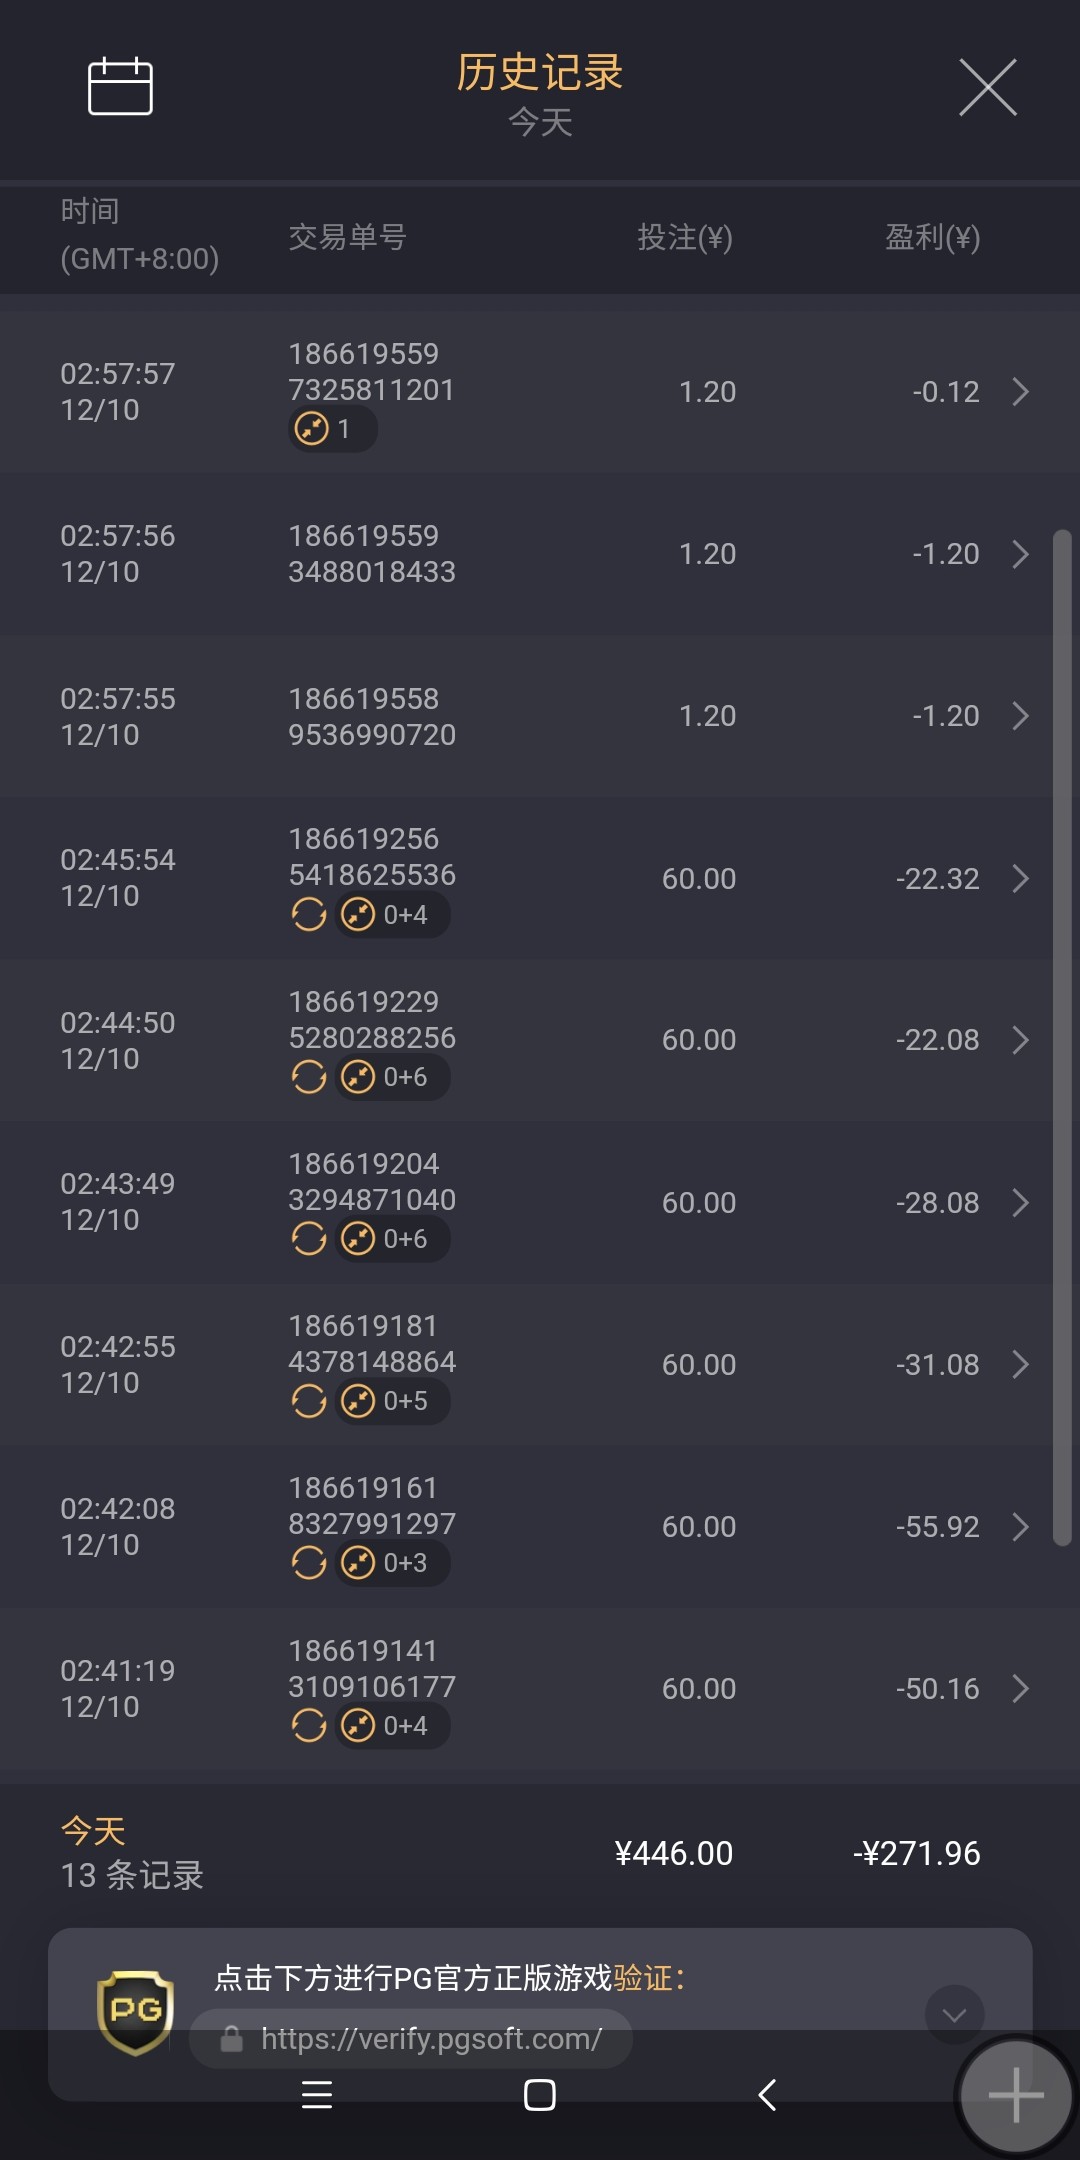Tap the 0+6 badge on the 02:44:50 record
Image resolution: width=1080 pixels, height=2160 pixels.
click(x=392, y=1077)
